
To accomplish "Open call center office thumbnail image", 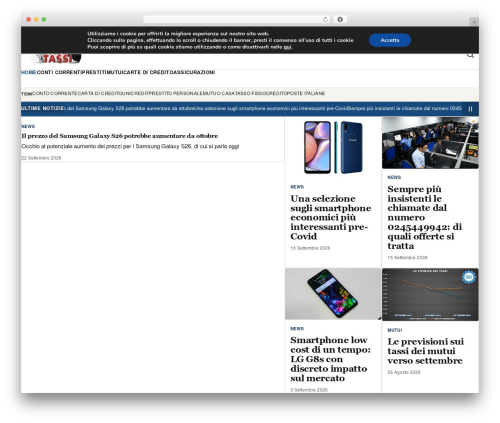I will (x=430, y=143).
